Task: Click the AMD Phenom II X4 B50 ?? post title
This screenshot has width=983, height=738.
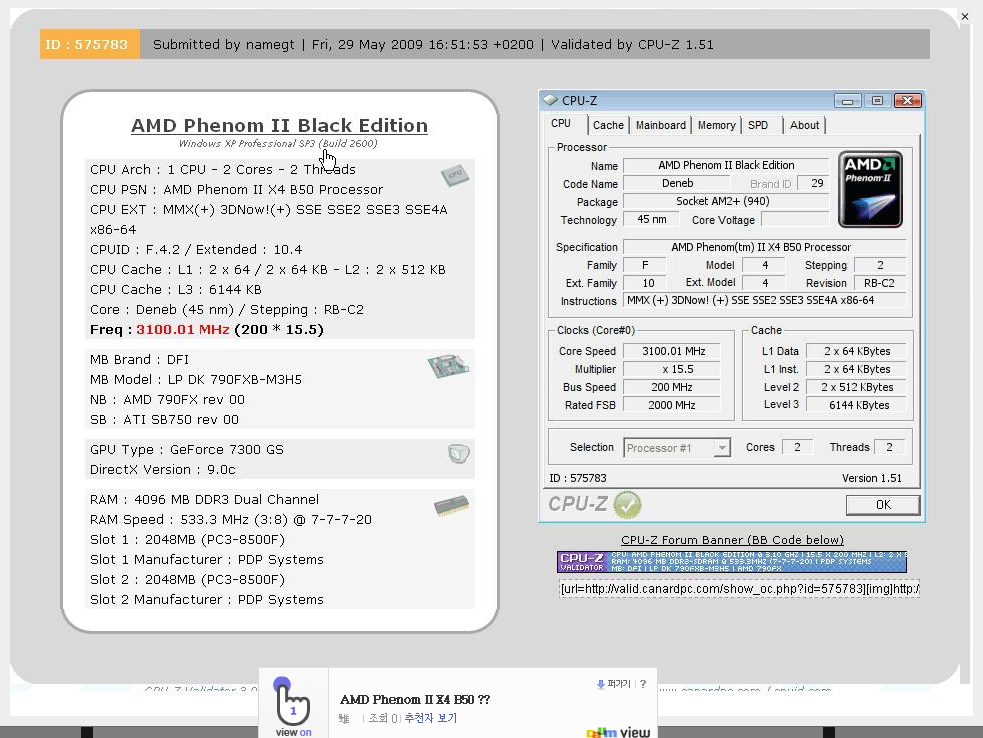Action: pyautogui.click(x=414, y=700)
